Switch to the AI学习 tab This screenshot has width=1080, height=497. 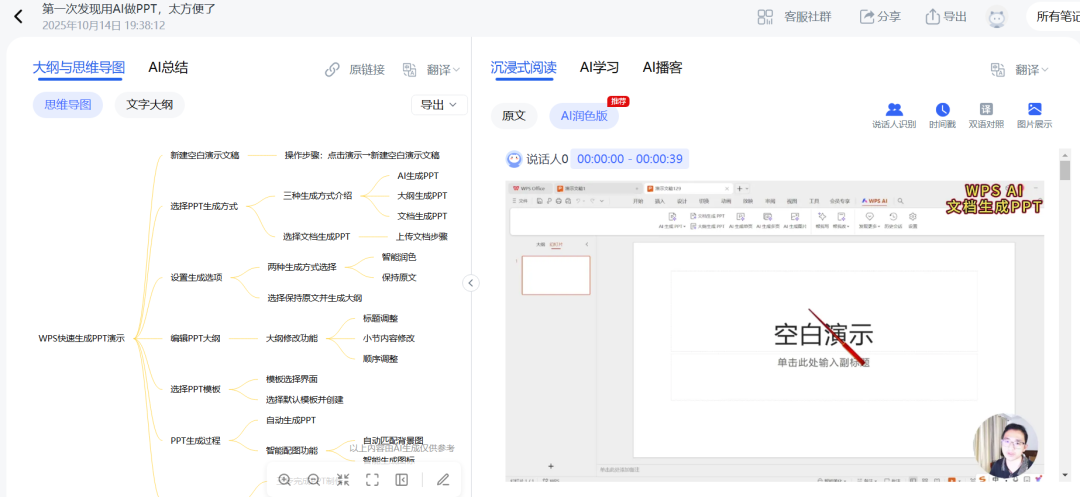pos(599,67)
